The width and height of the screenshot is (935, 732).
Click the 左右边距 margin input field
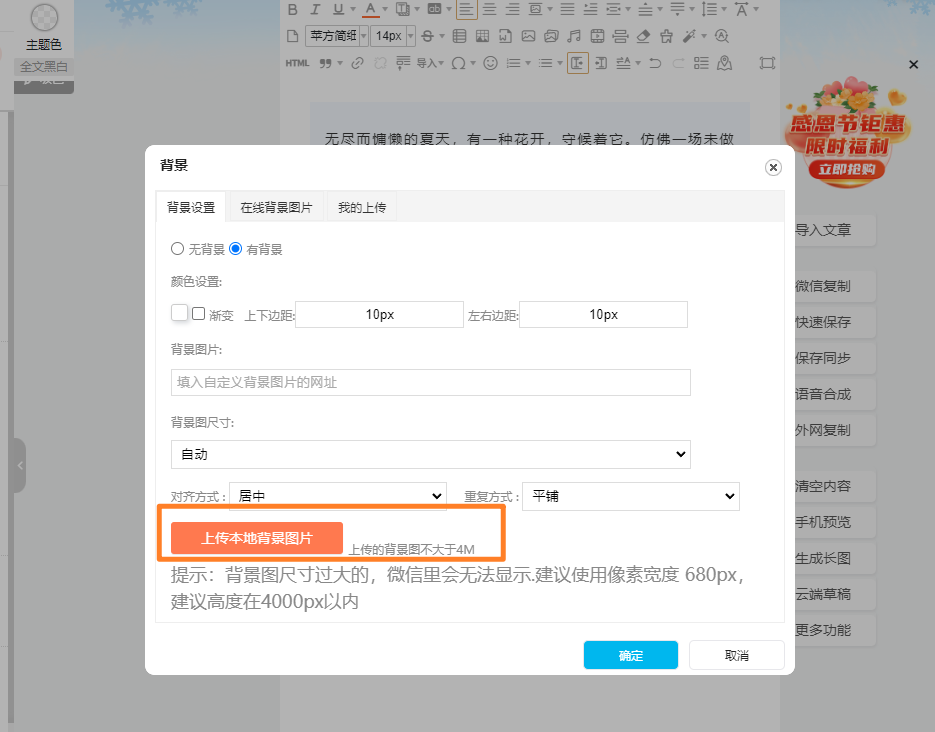(603, 314)
